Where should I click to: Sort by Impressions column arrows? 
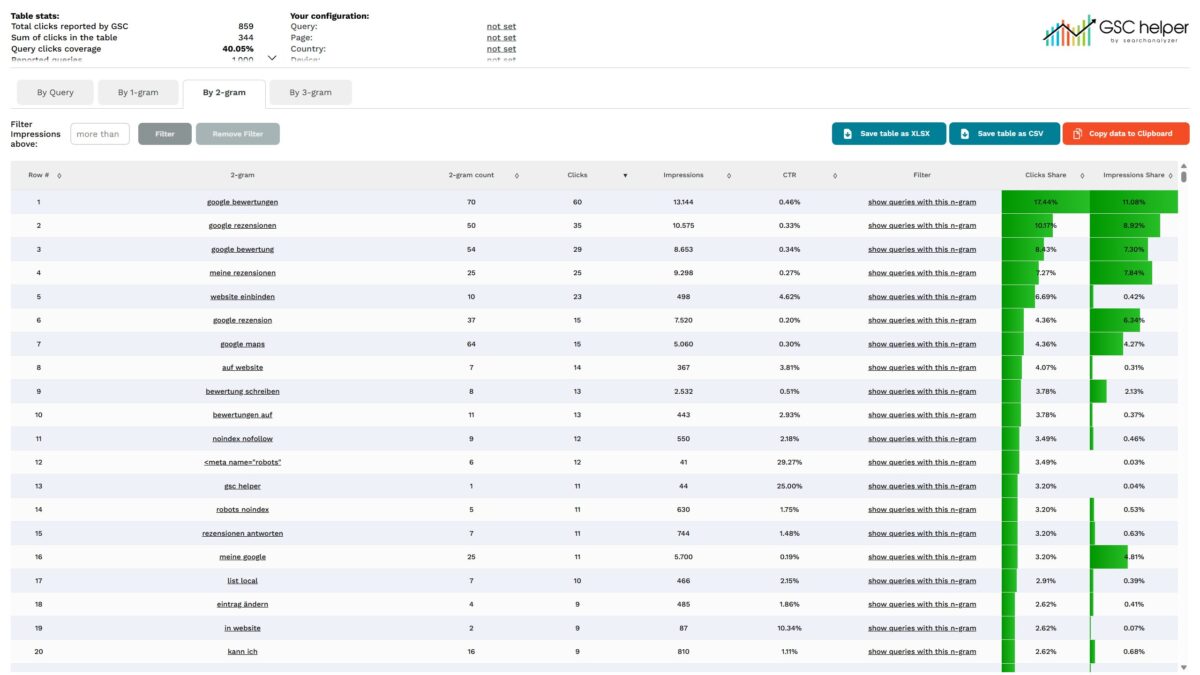[x=728, y=175]
